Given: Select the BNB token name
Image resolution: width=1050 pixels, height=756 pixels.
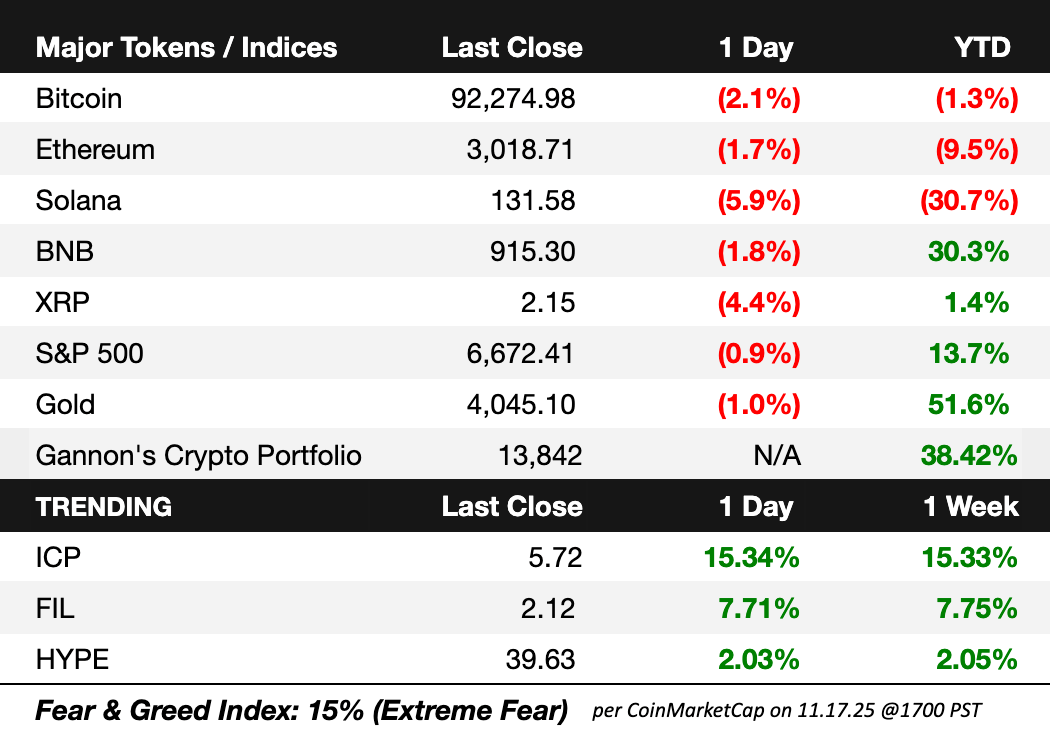Looking at the screenshot, I should click(x=65, y=252).
